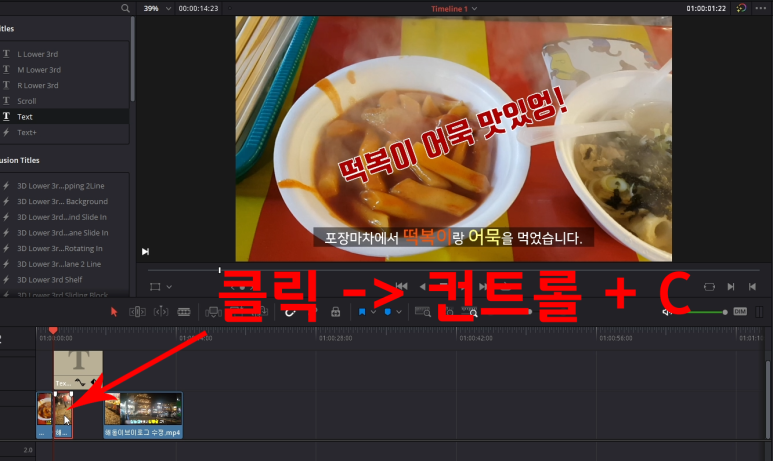Click the timeline vertical scrollbar on the right
The image size is (773, 461).
click(x=767, y=399)
